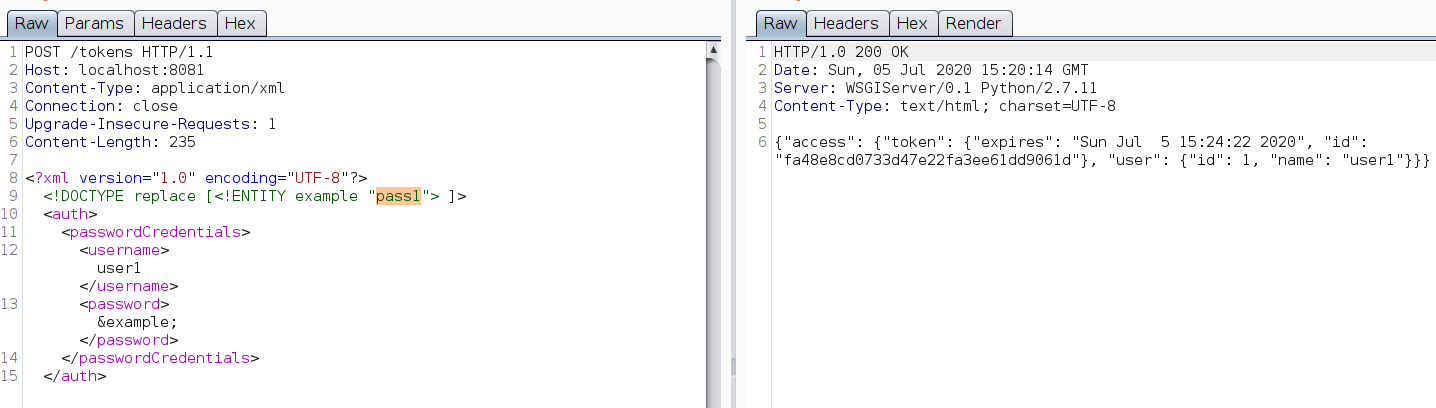Select the request Raw tab
Screen dimensions: 1436x408
[x=31, y=23]
